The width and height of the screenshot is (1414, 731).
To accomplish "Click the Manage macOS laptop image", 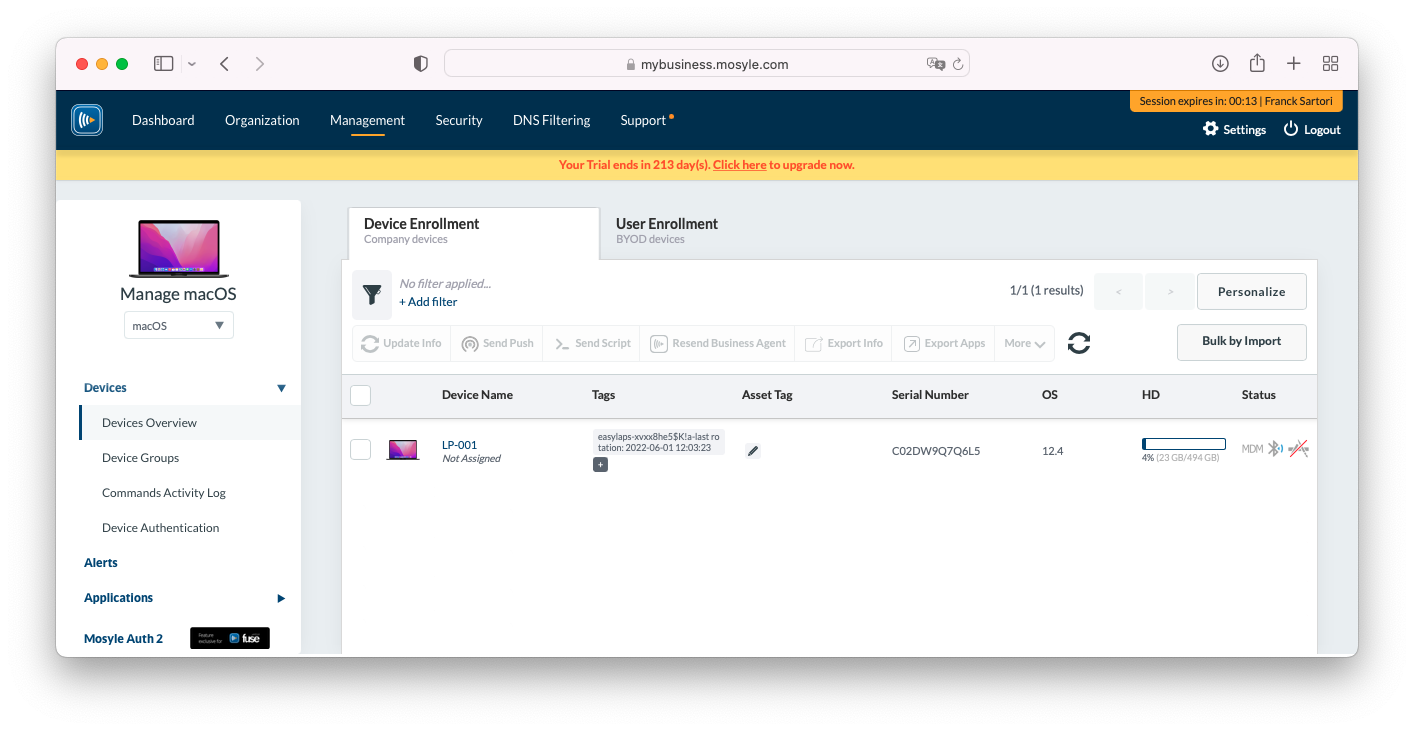I will [x=179, y=249].
